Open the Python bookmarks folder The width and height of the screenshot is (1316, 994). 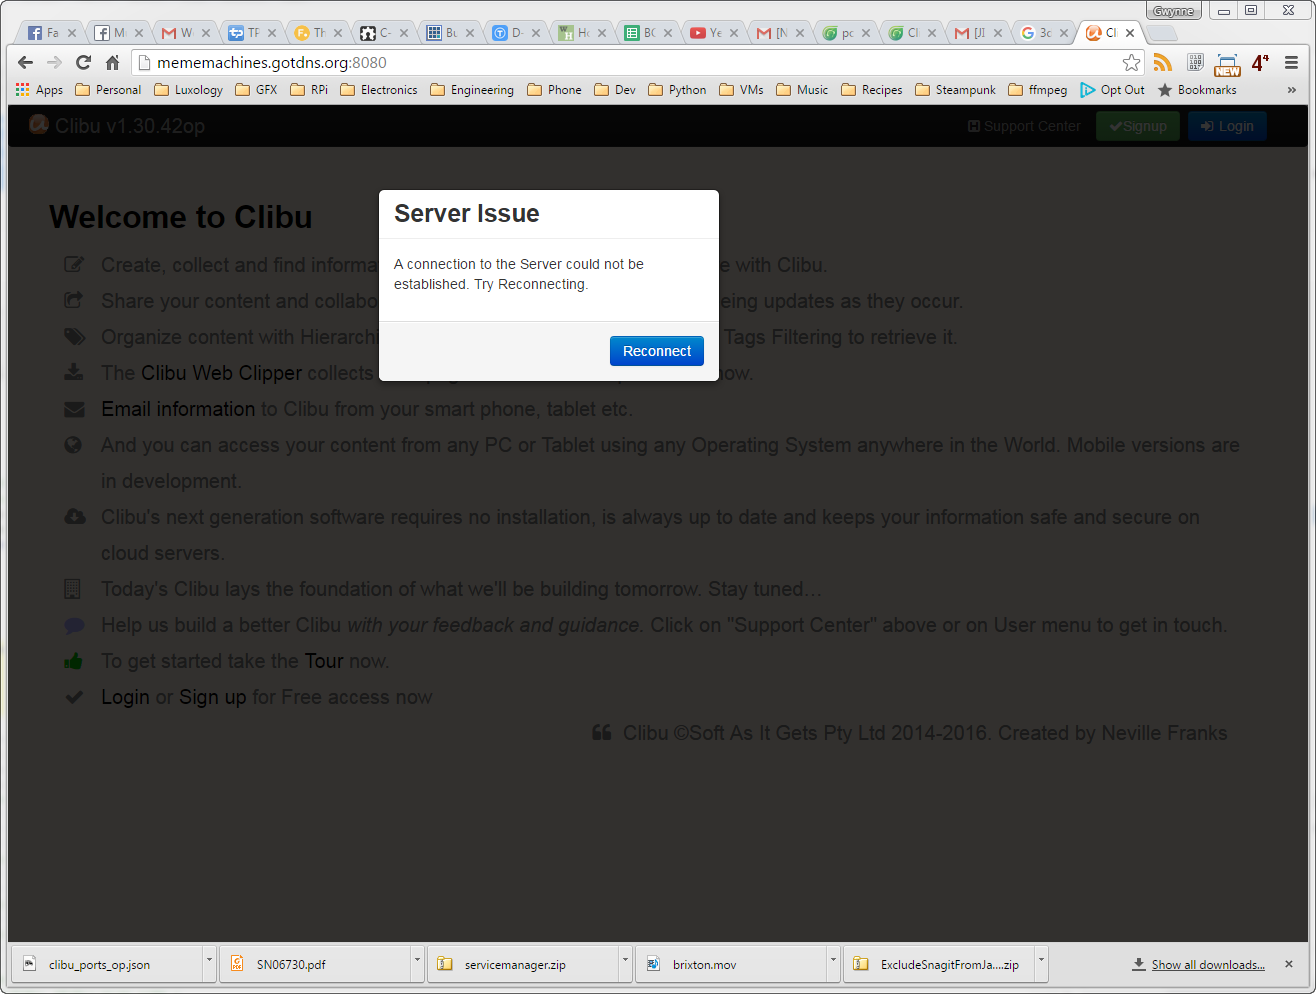(677, 90)
